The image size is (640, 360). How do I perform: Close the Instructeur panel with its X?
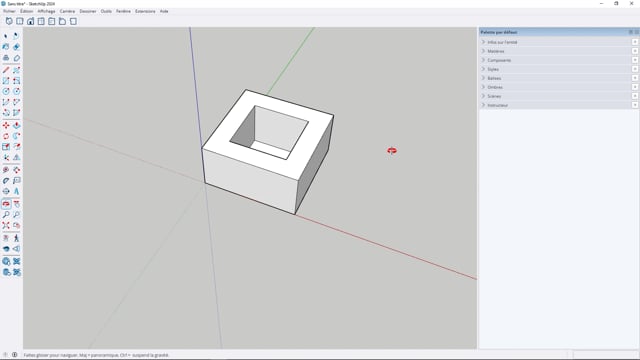635,105
